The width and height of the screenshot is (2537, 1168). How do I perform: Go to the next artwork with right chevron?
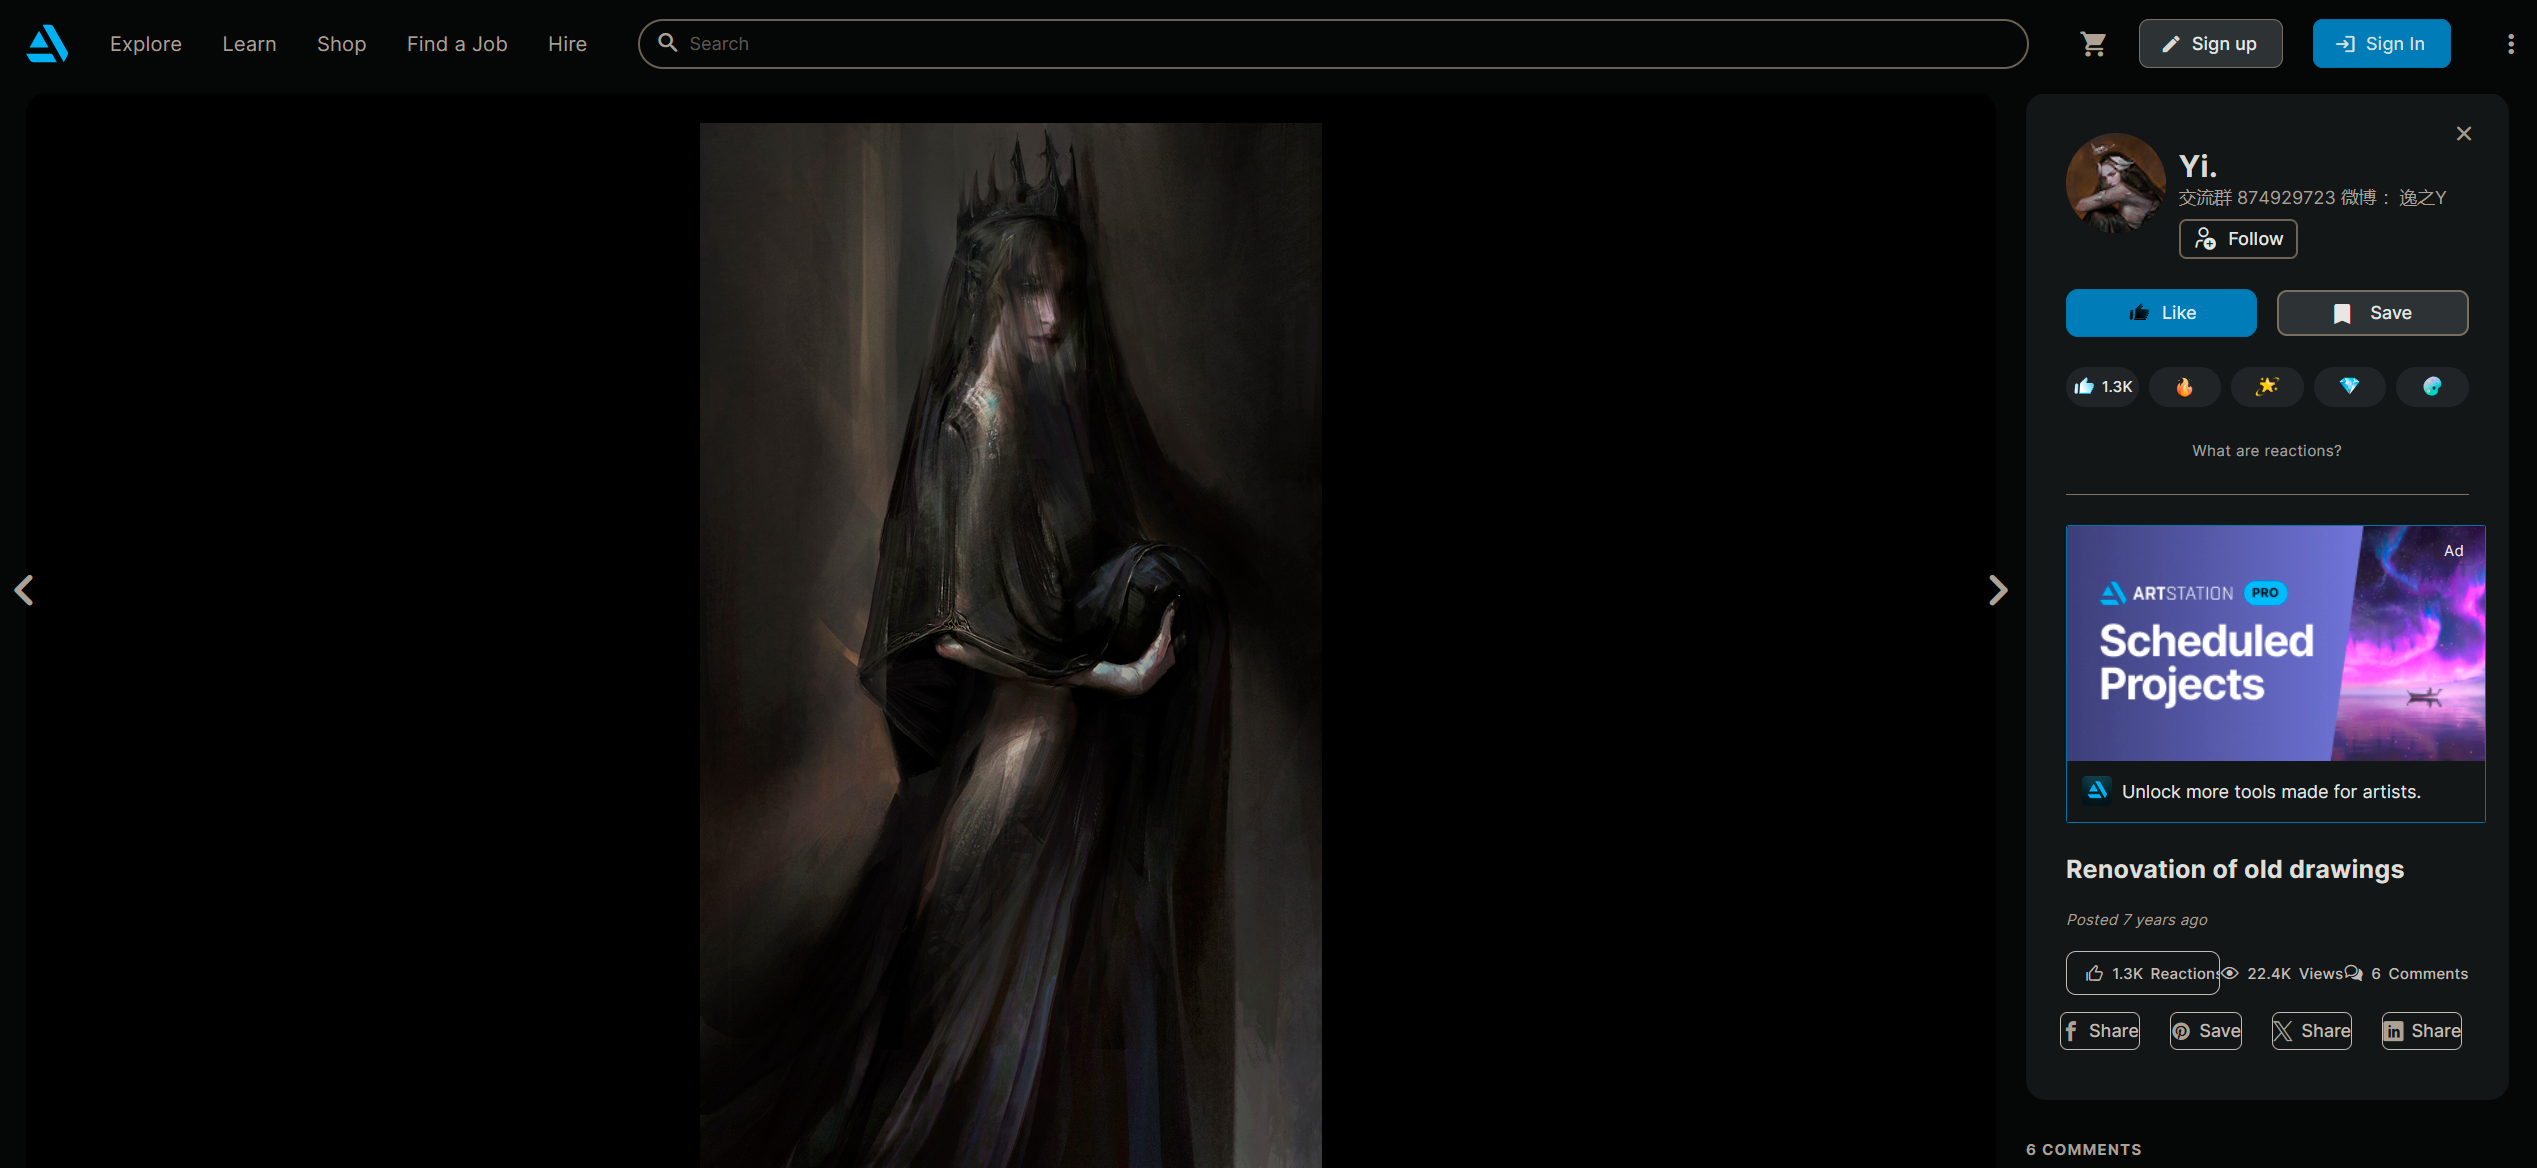(1997, 590)
